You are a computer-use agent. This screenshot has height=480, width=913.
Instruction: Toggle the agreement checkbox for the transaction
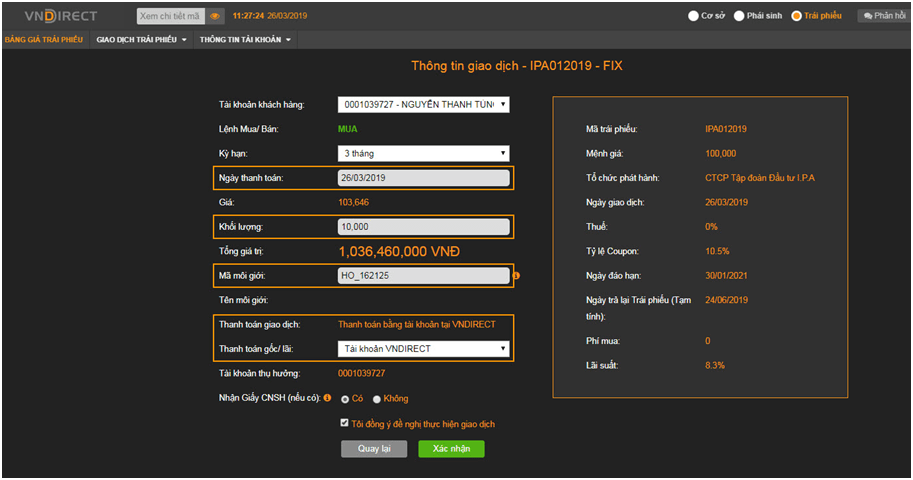click(346, 424)
